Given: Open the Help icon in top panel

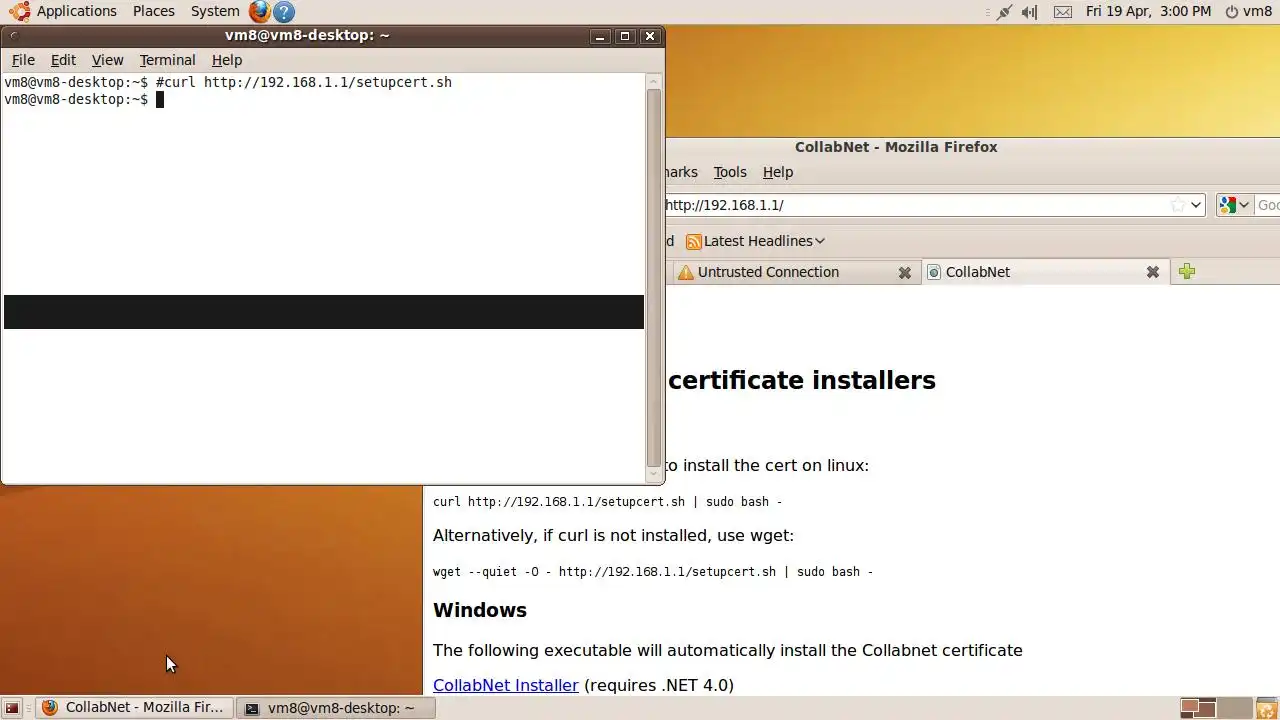Looking at the screenshot, I should 284,12.
